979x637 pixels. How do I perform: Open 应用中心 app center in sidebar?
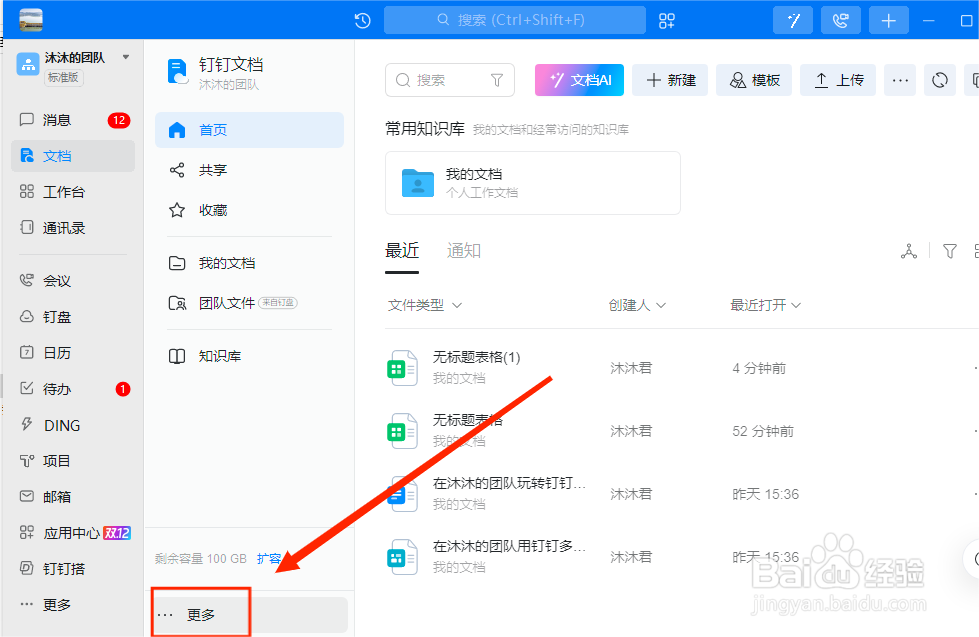pos(73,533)
